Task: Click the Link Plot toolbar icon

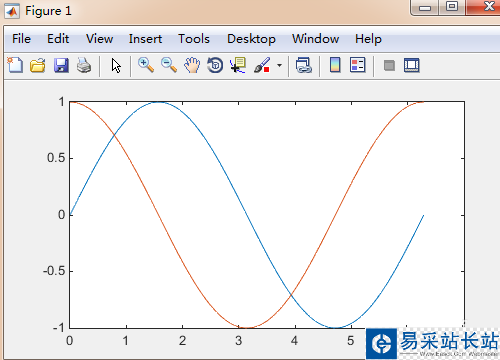Action: click(304, 65)
